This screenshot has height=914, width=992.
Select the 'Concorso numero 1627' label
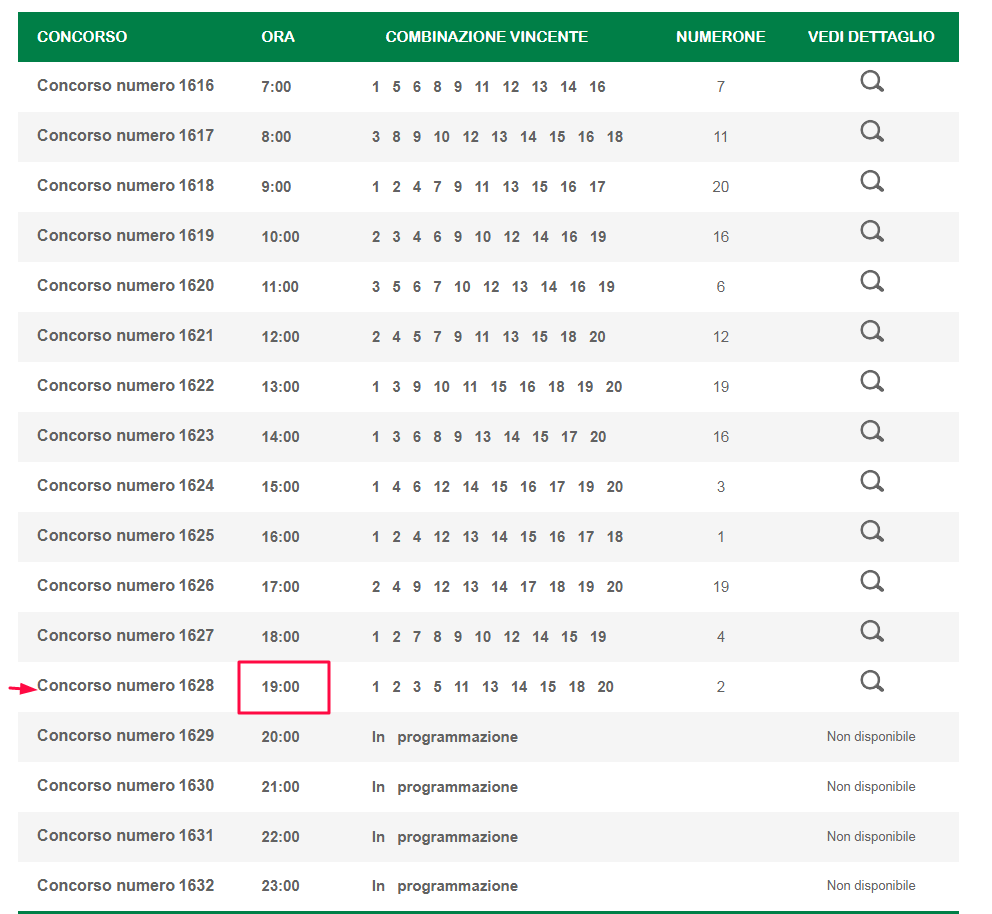point(125,635)
